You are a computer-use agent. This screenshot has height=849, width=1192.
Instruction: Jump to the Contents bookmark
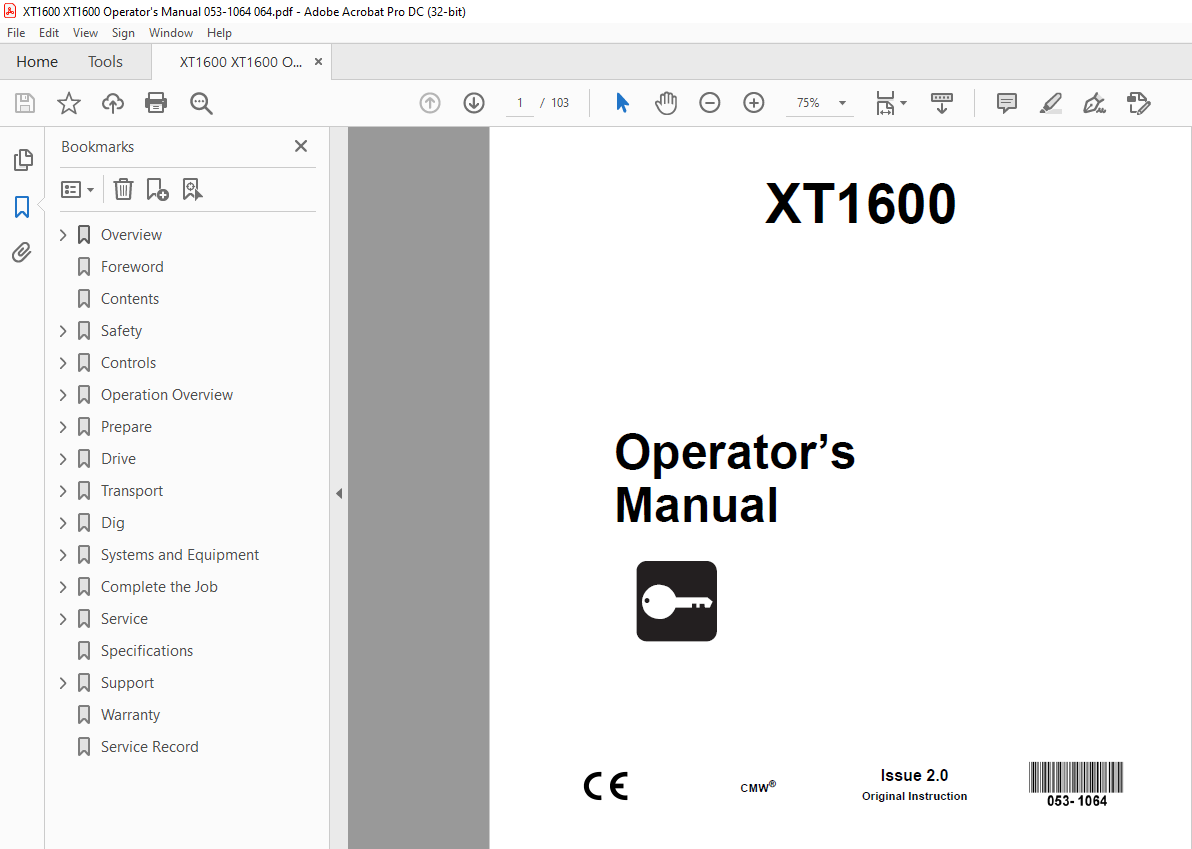[130, 299]
